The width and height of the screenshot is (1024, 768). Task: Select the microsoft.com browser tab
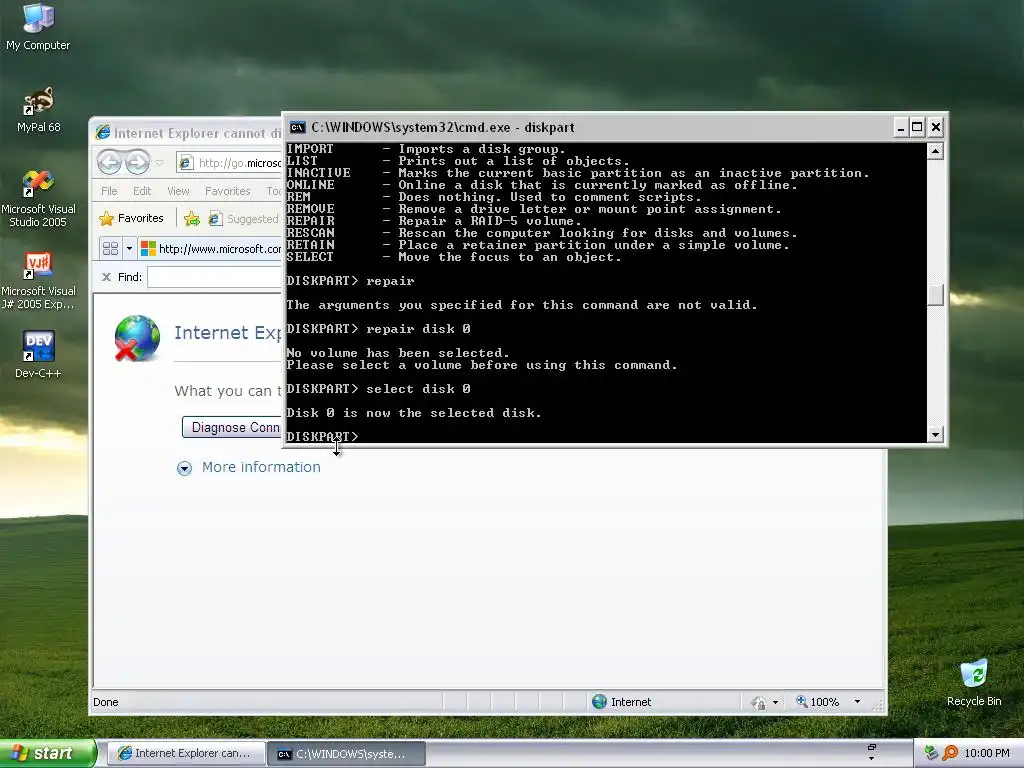tap(210, 249)
